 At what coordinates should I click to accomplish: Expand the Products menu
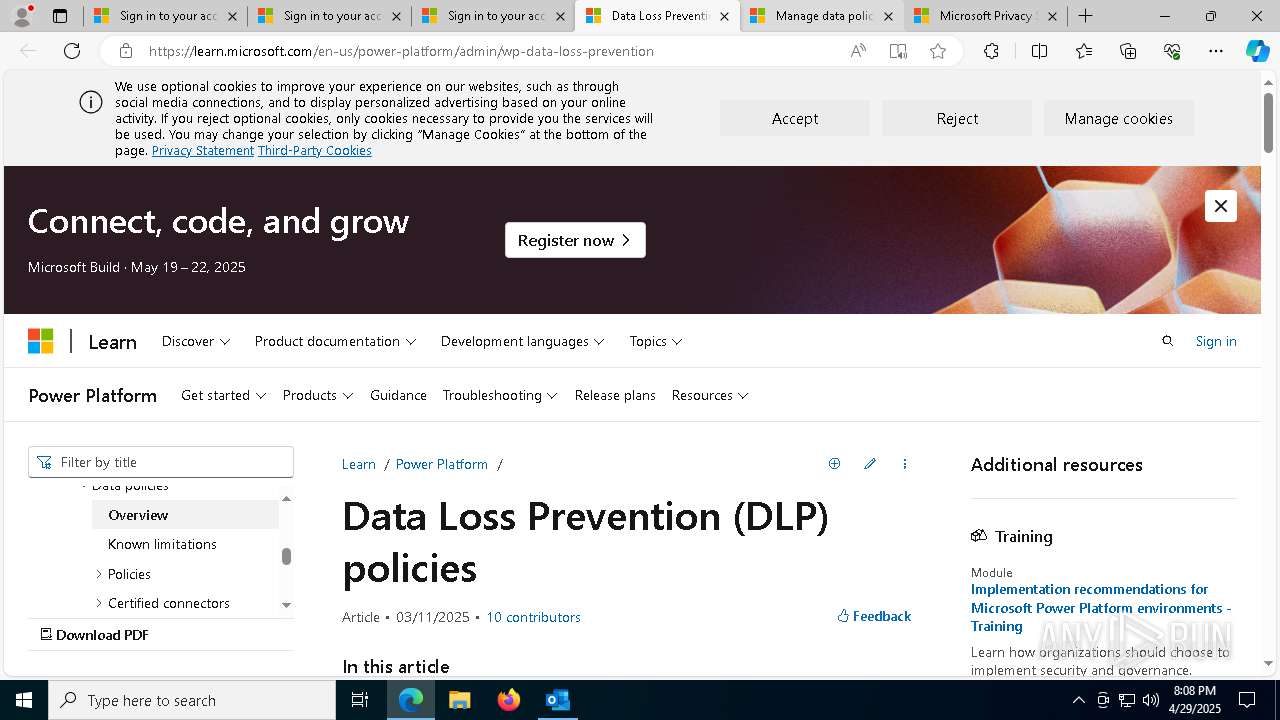click(x=318, y=395)
